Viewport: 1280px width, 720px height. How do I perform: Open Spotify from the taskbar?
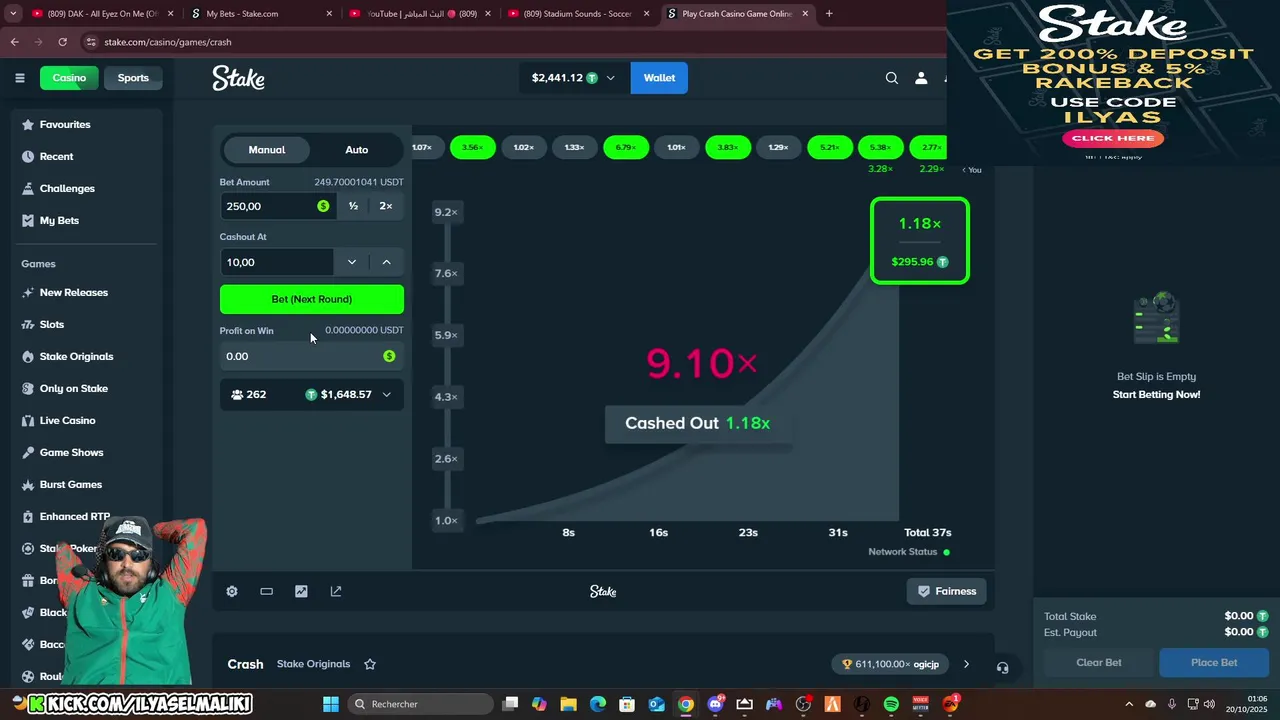891,704
